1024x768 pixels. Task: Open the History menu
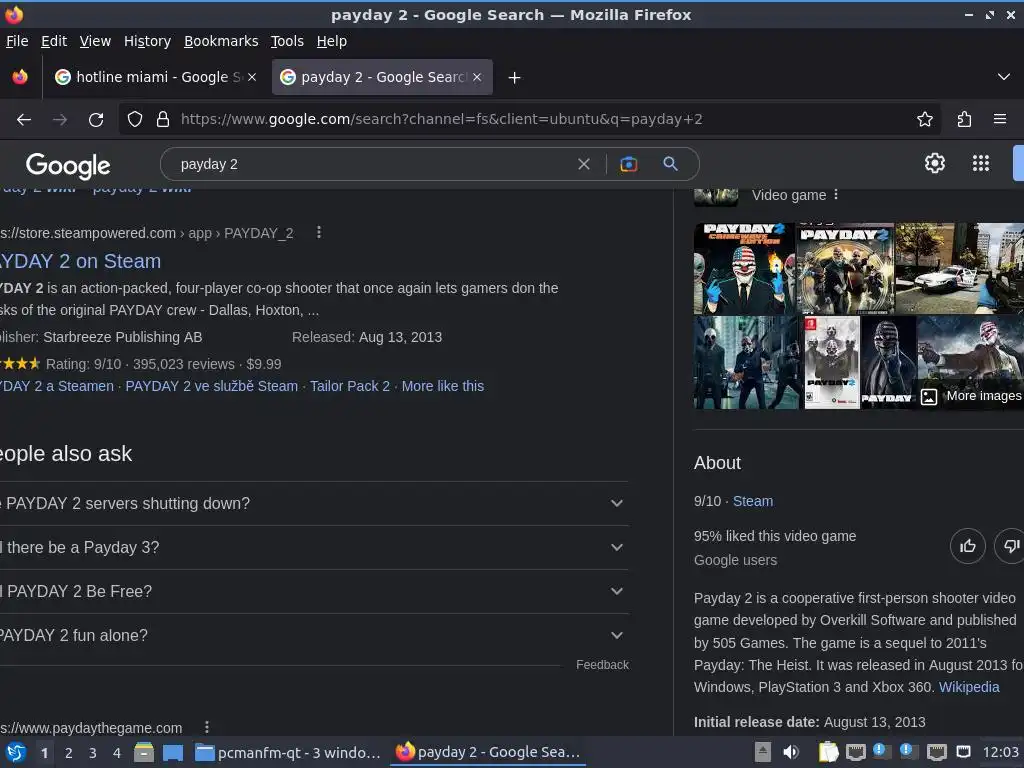click(147, 41)
